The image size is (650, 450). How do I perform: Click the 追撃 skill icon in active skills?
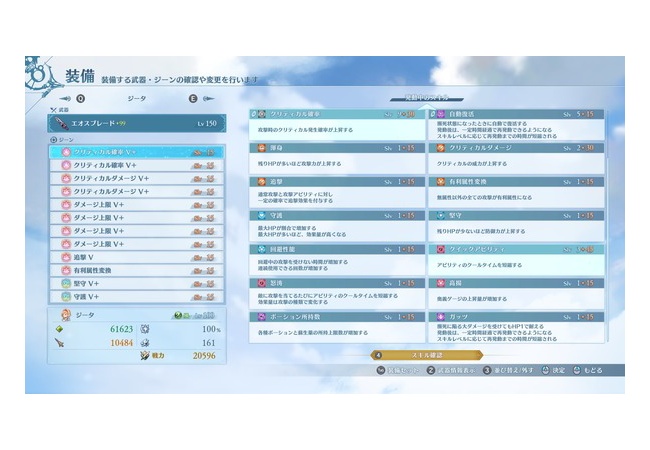tap(262, 182)
